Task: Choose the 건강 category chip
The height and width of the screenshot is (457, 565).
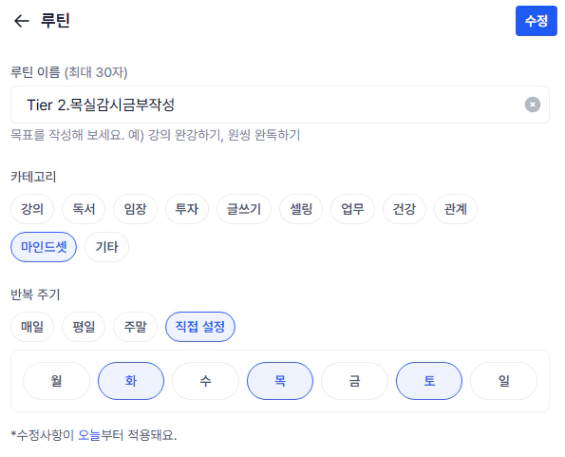Action: [x=404, y=209]
